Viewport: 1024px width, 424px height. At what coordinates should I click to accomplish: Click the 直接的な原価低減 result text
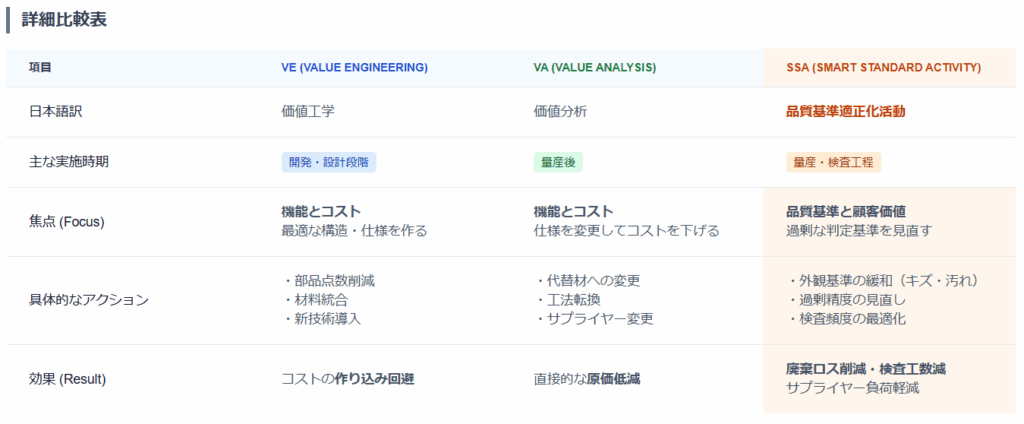587,379
